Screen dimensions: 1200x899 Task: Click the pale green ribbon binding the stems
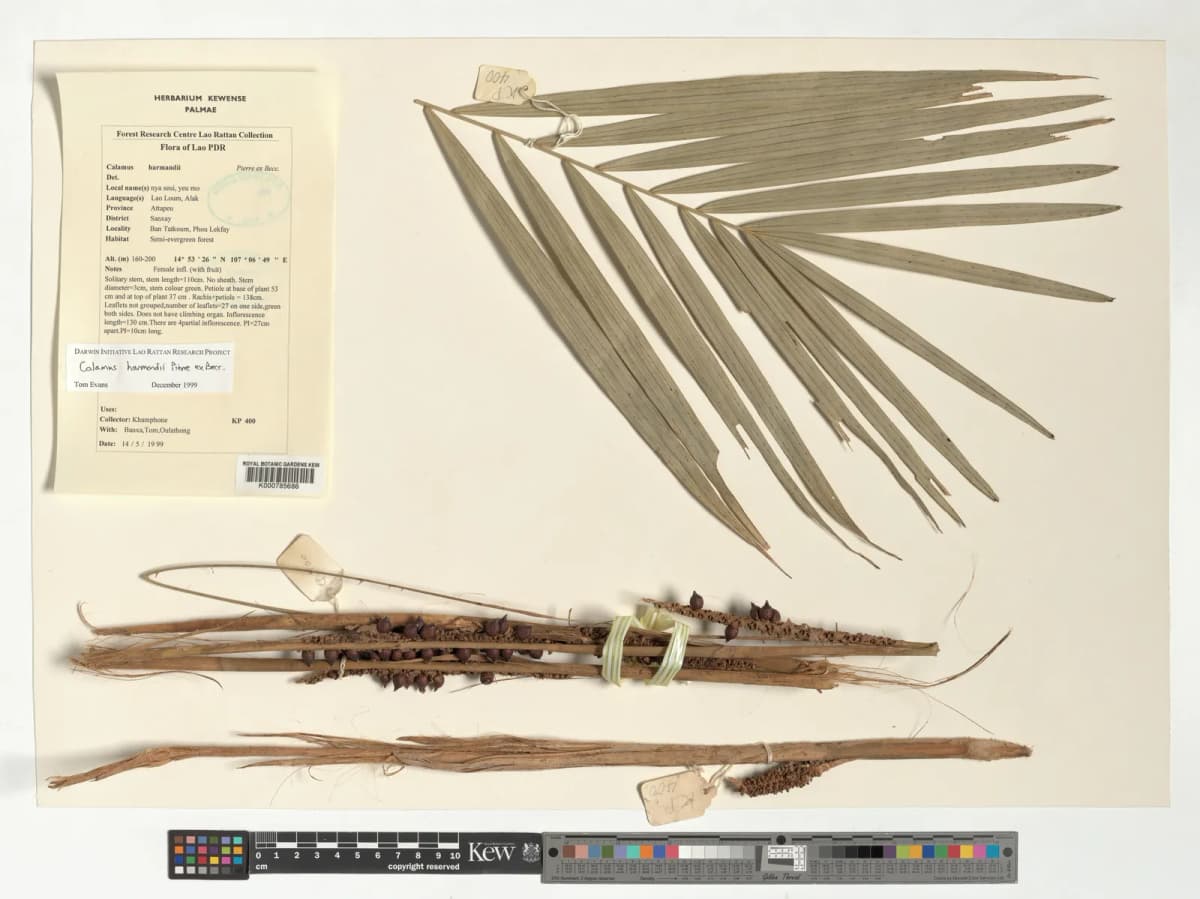click(x=645, y=646)
